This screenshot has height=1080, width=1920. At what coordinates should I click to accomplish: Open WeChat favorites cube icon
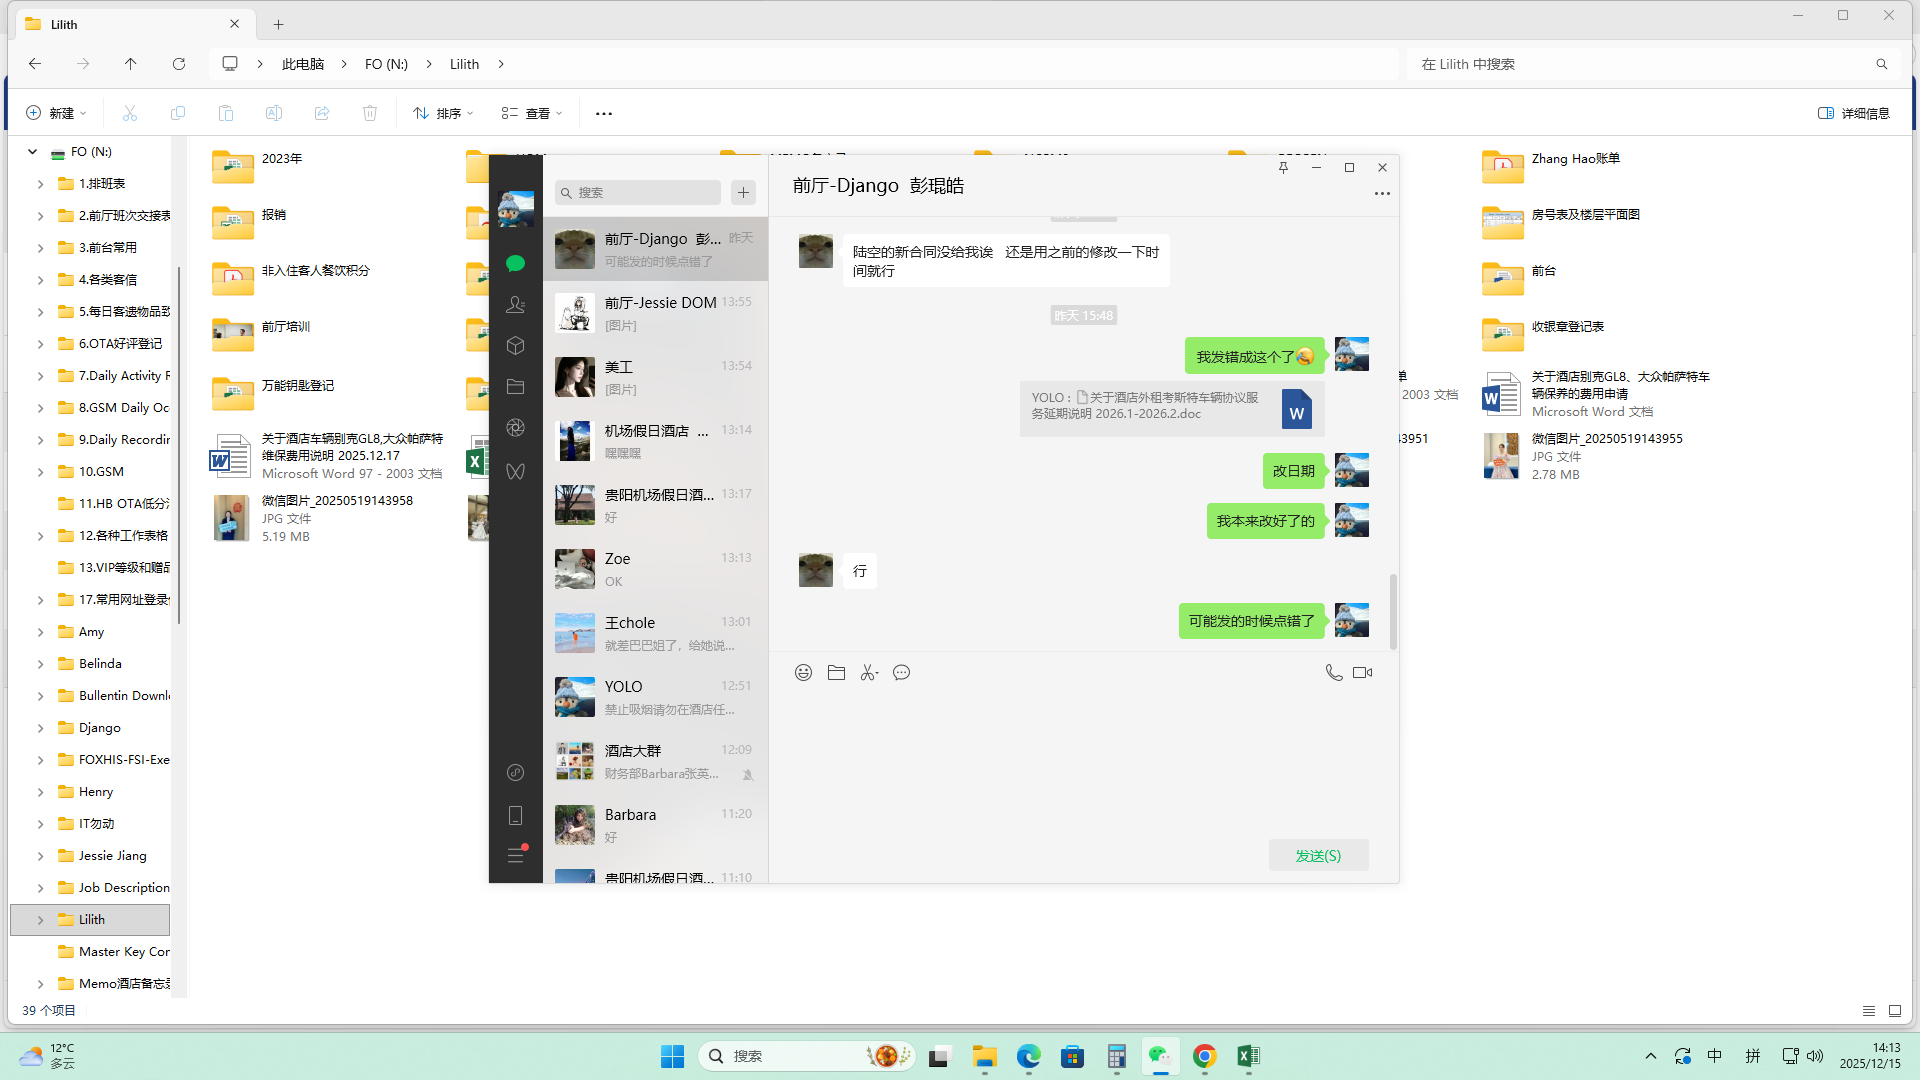pos(515,346)
